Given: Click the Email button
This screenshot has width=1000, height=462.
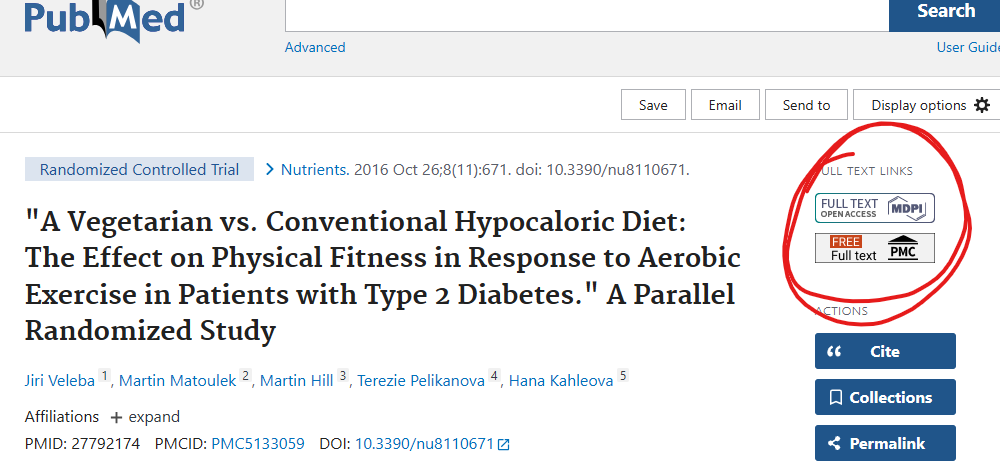Looking at the screenshot, I should 725,105.
